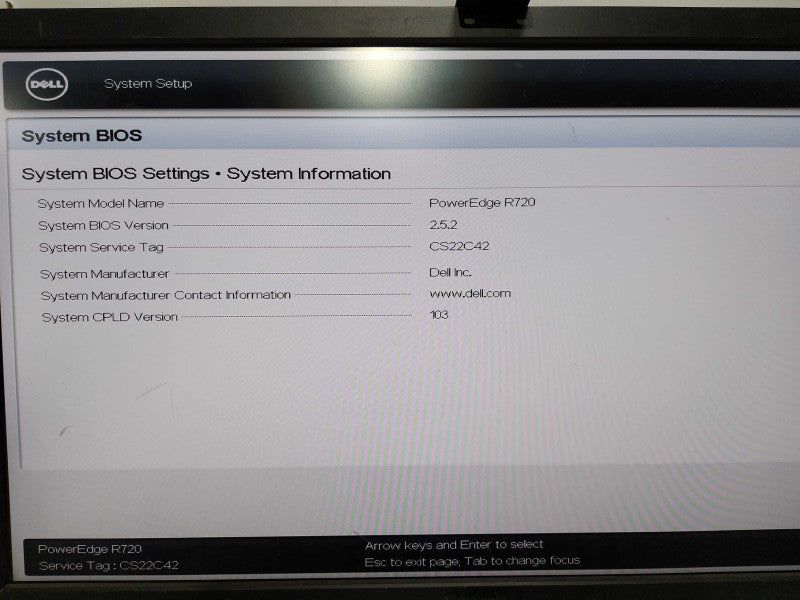This screenshot has width=800, height=600.
Task: Select System Manufacturer Contact Information label
Action: (166, 295)
